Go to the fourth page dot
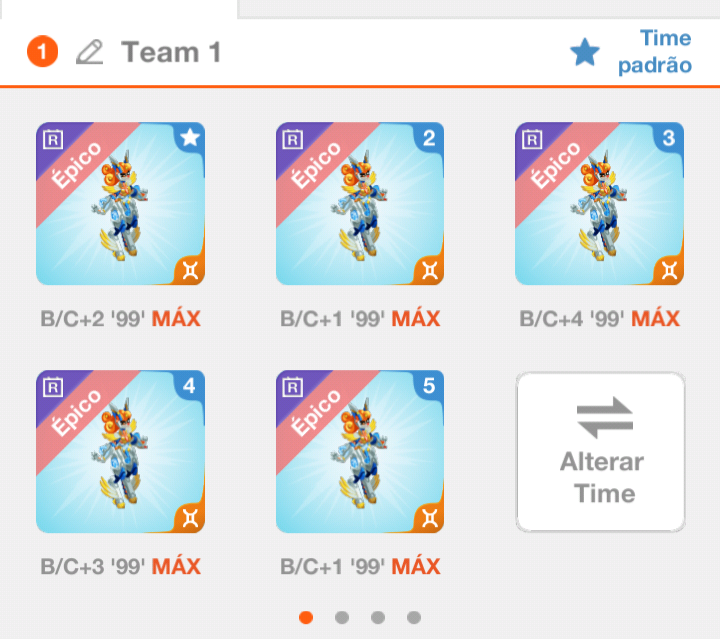The width and height of the screenshot is (720, 639). pyautogui.click(x=414, y=617)
